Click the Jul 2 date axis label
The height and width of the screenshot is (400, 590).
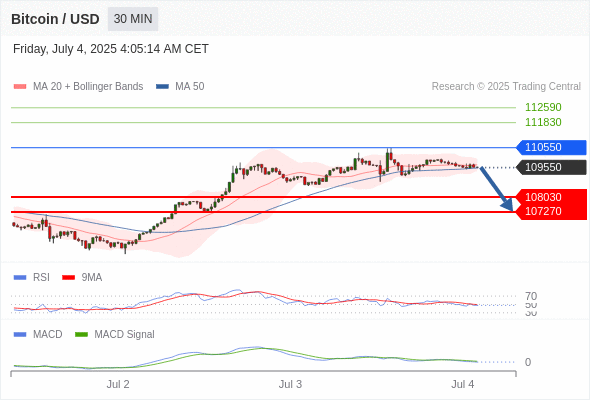tap(118, 384)
